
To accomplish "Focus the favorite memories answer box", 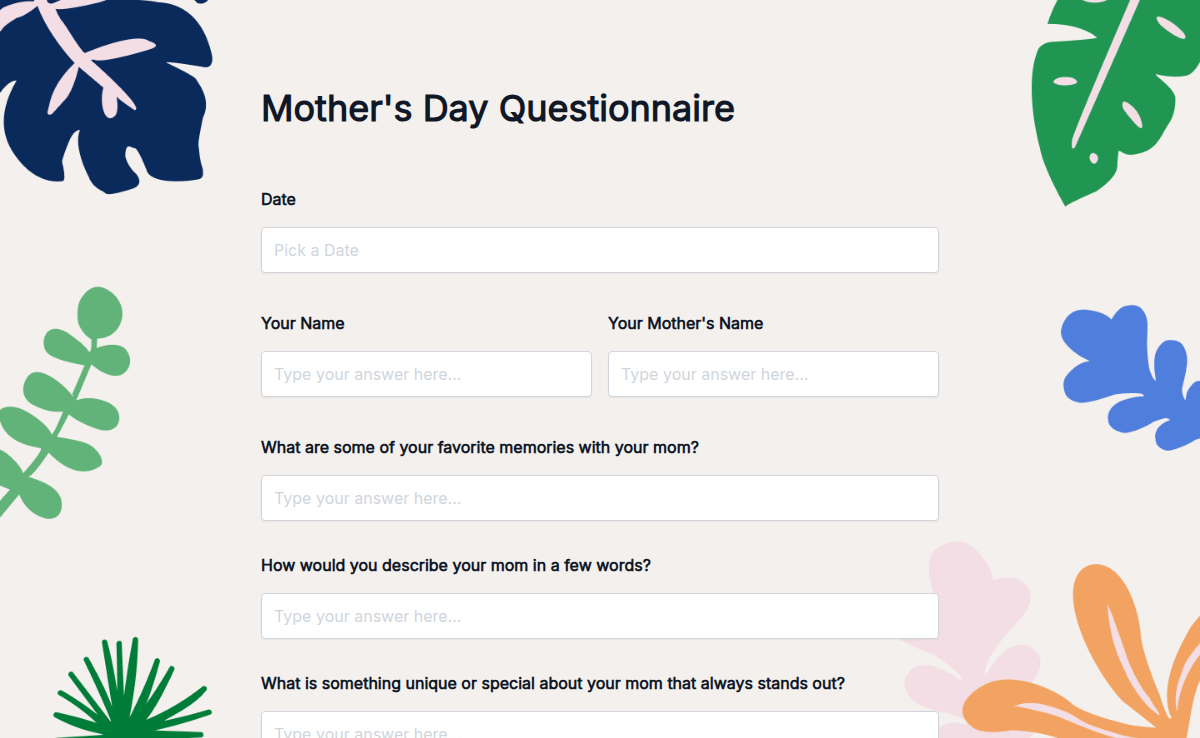I will [599, 497].
